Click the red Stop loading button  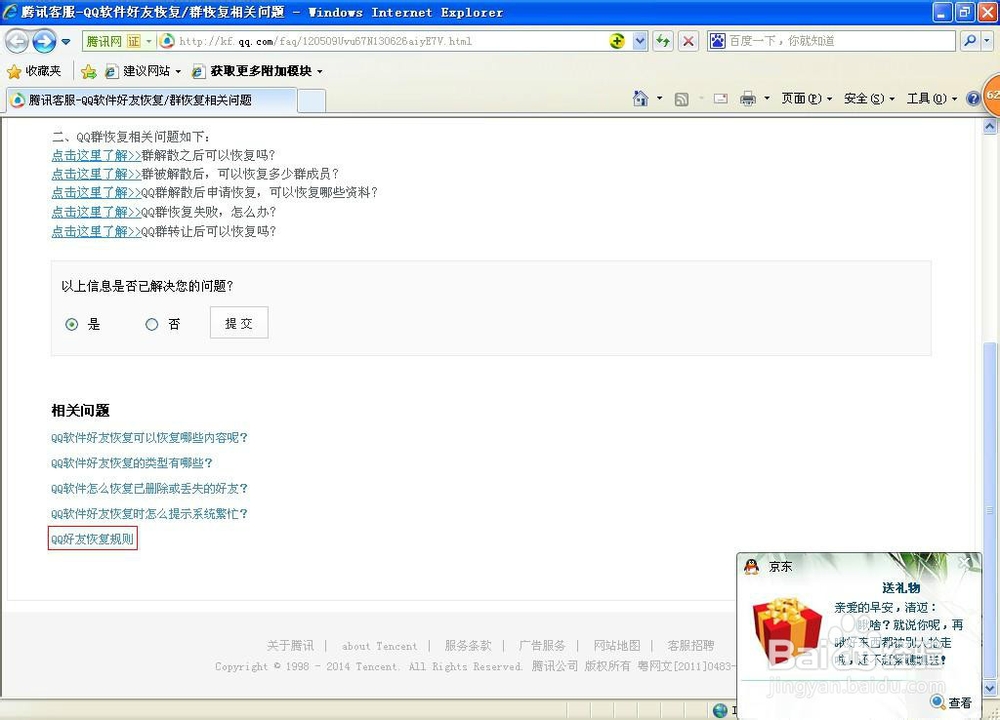[x=688, y=41]
